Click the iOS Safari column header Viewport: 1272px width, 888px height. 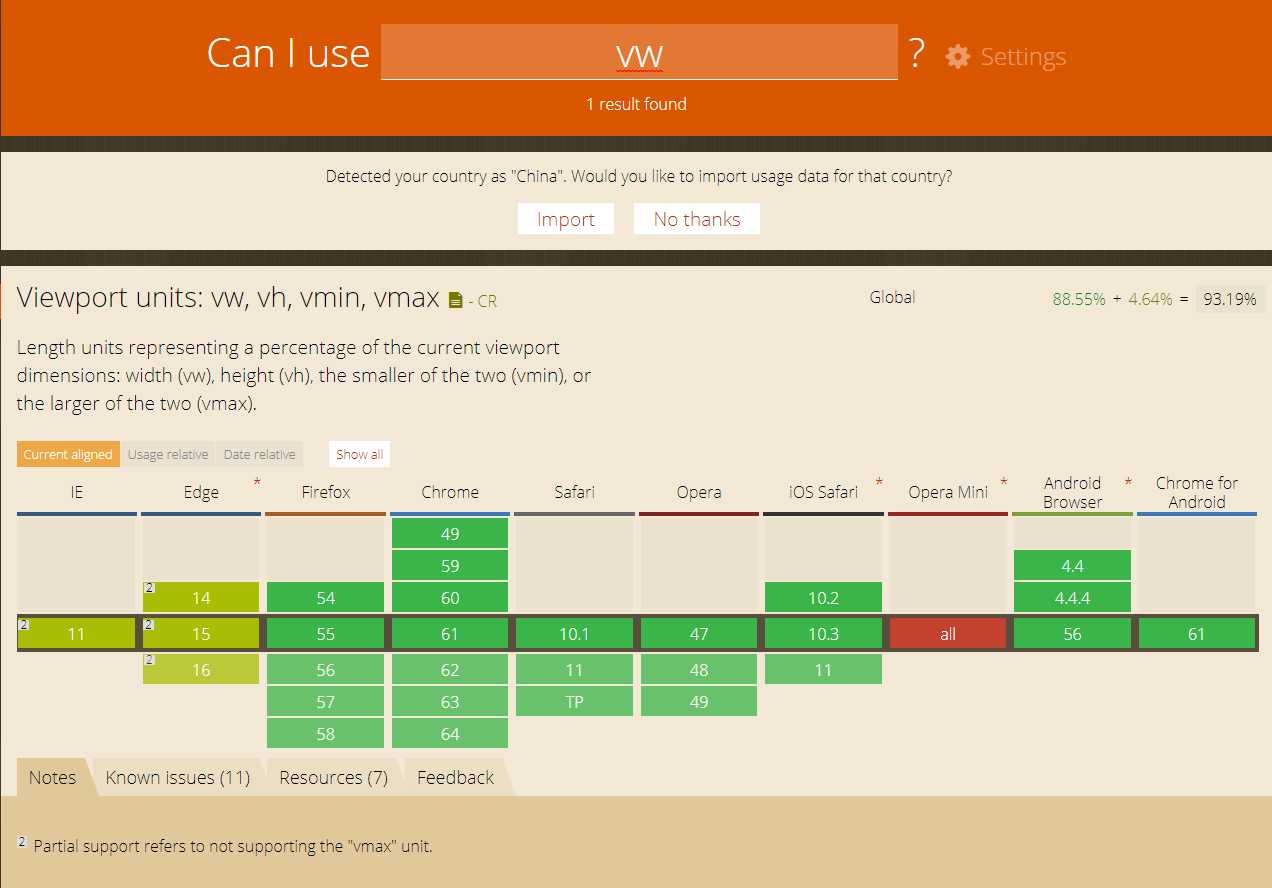(823, 492)
